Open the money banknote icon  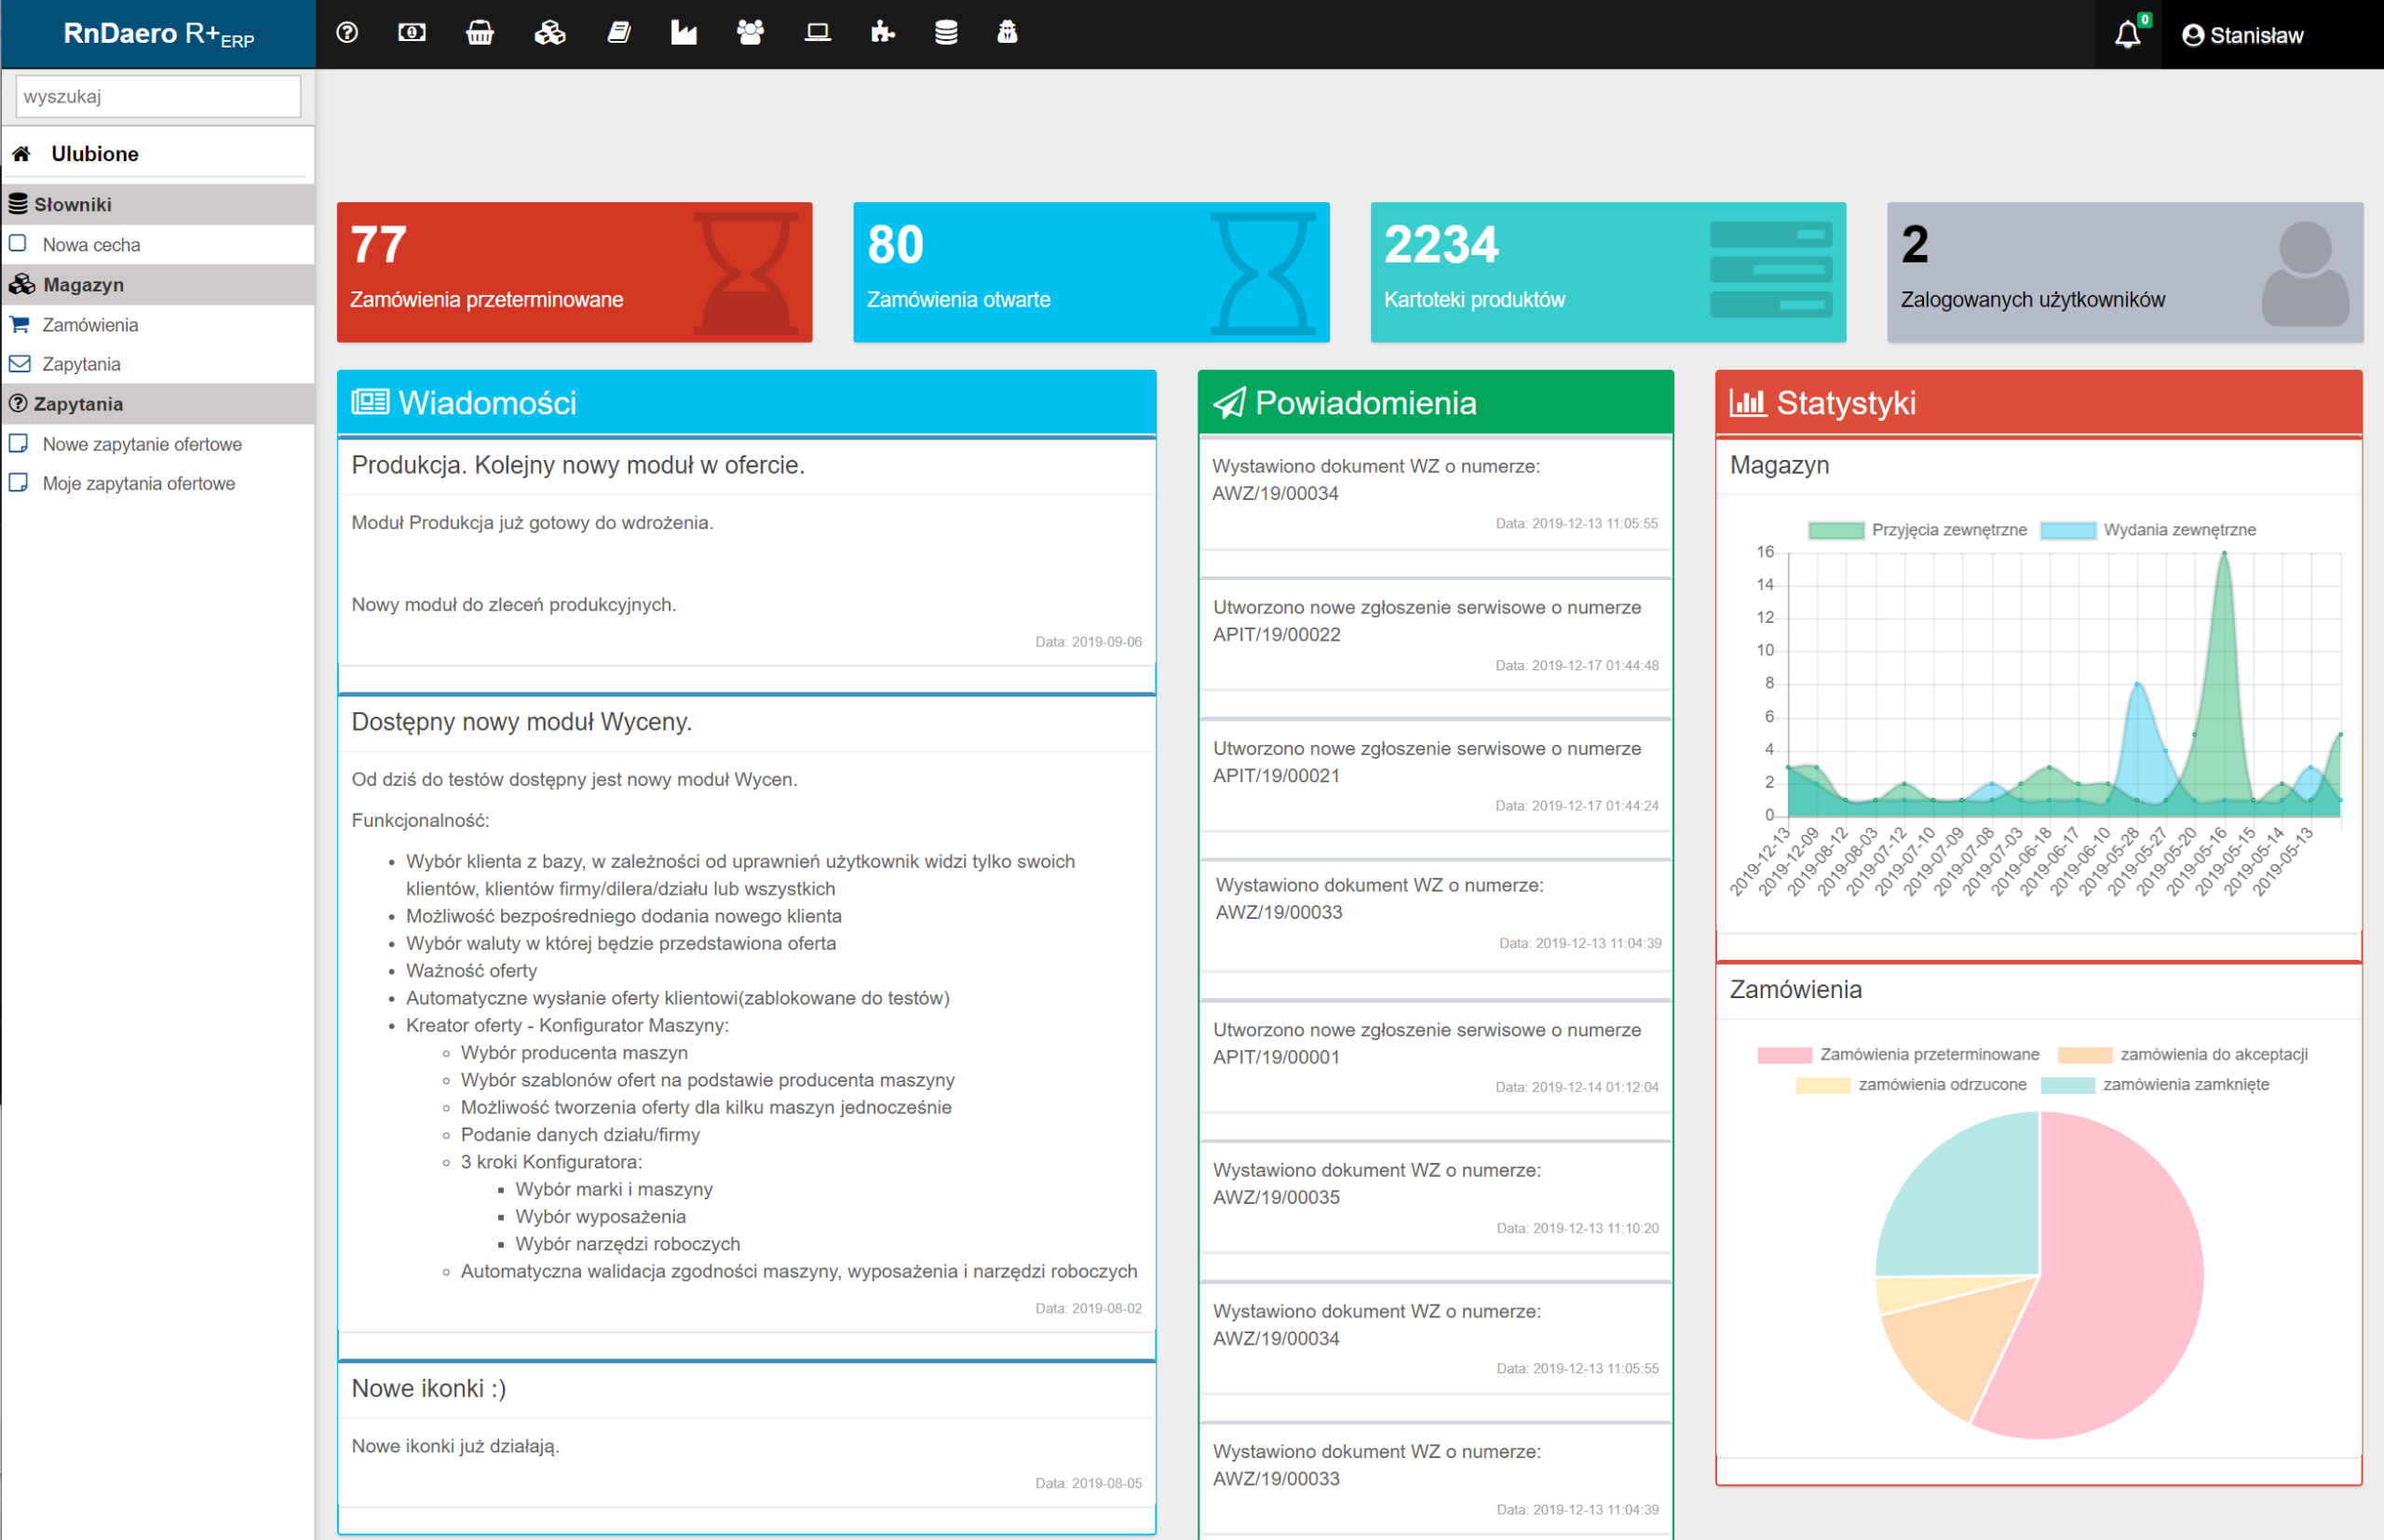click(412, 33)
